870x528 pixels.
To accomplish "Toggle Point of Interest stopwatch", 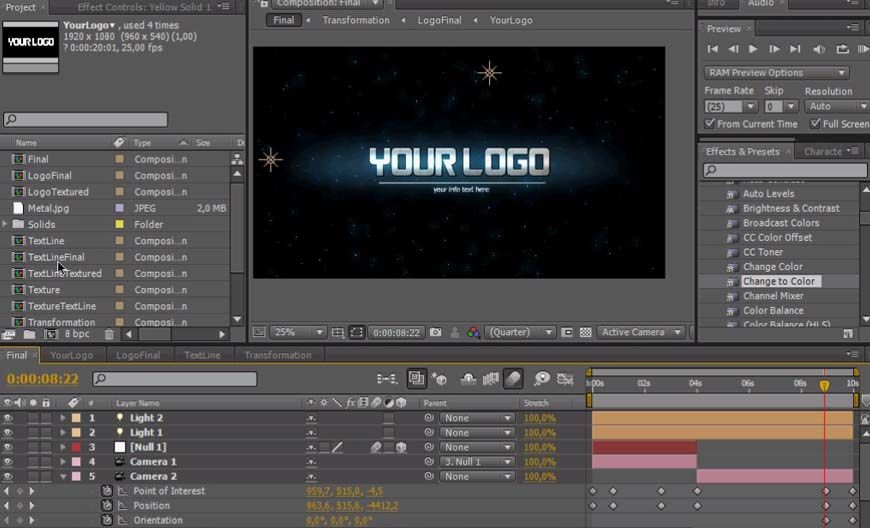I will 107,491.
